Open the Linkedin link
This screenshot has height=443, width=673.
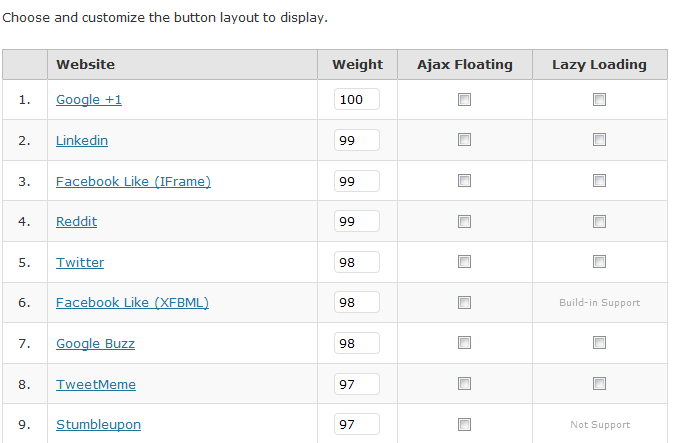(82, 140)
